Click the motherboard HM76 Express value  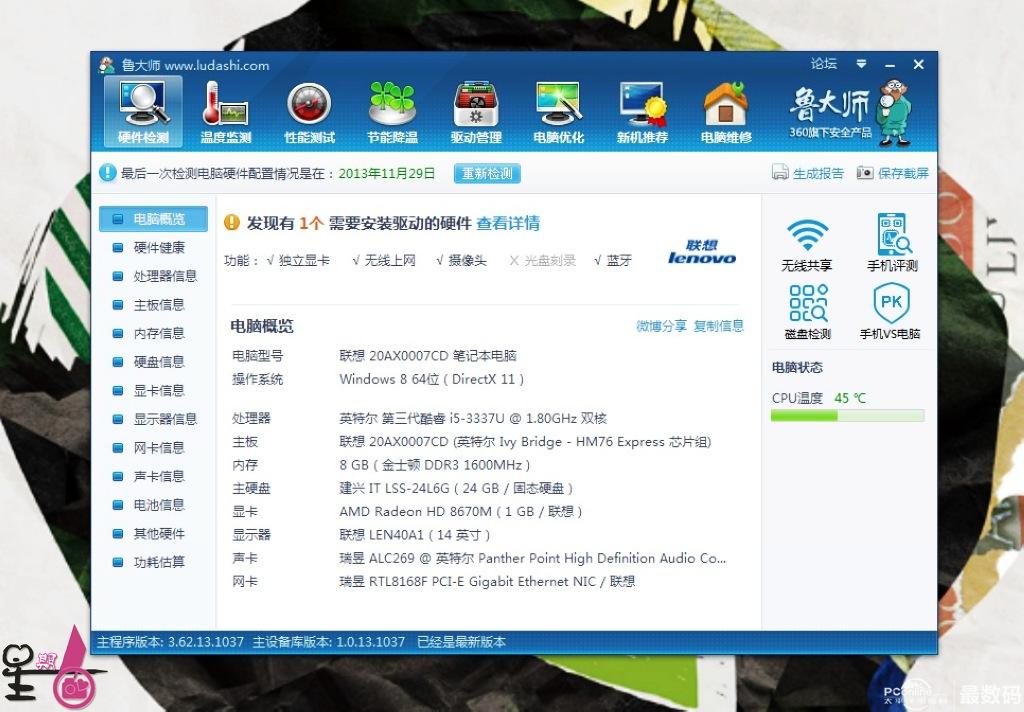point(525,442)
